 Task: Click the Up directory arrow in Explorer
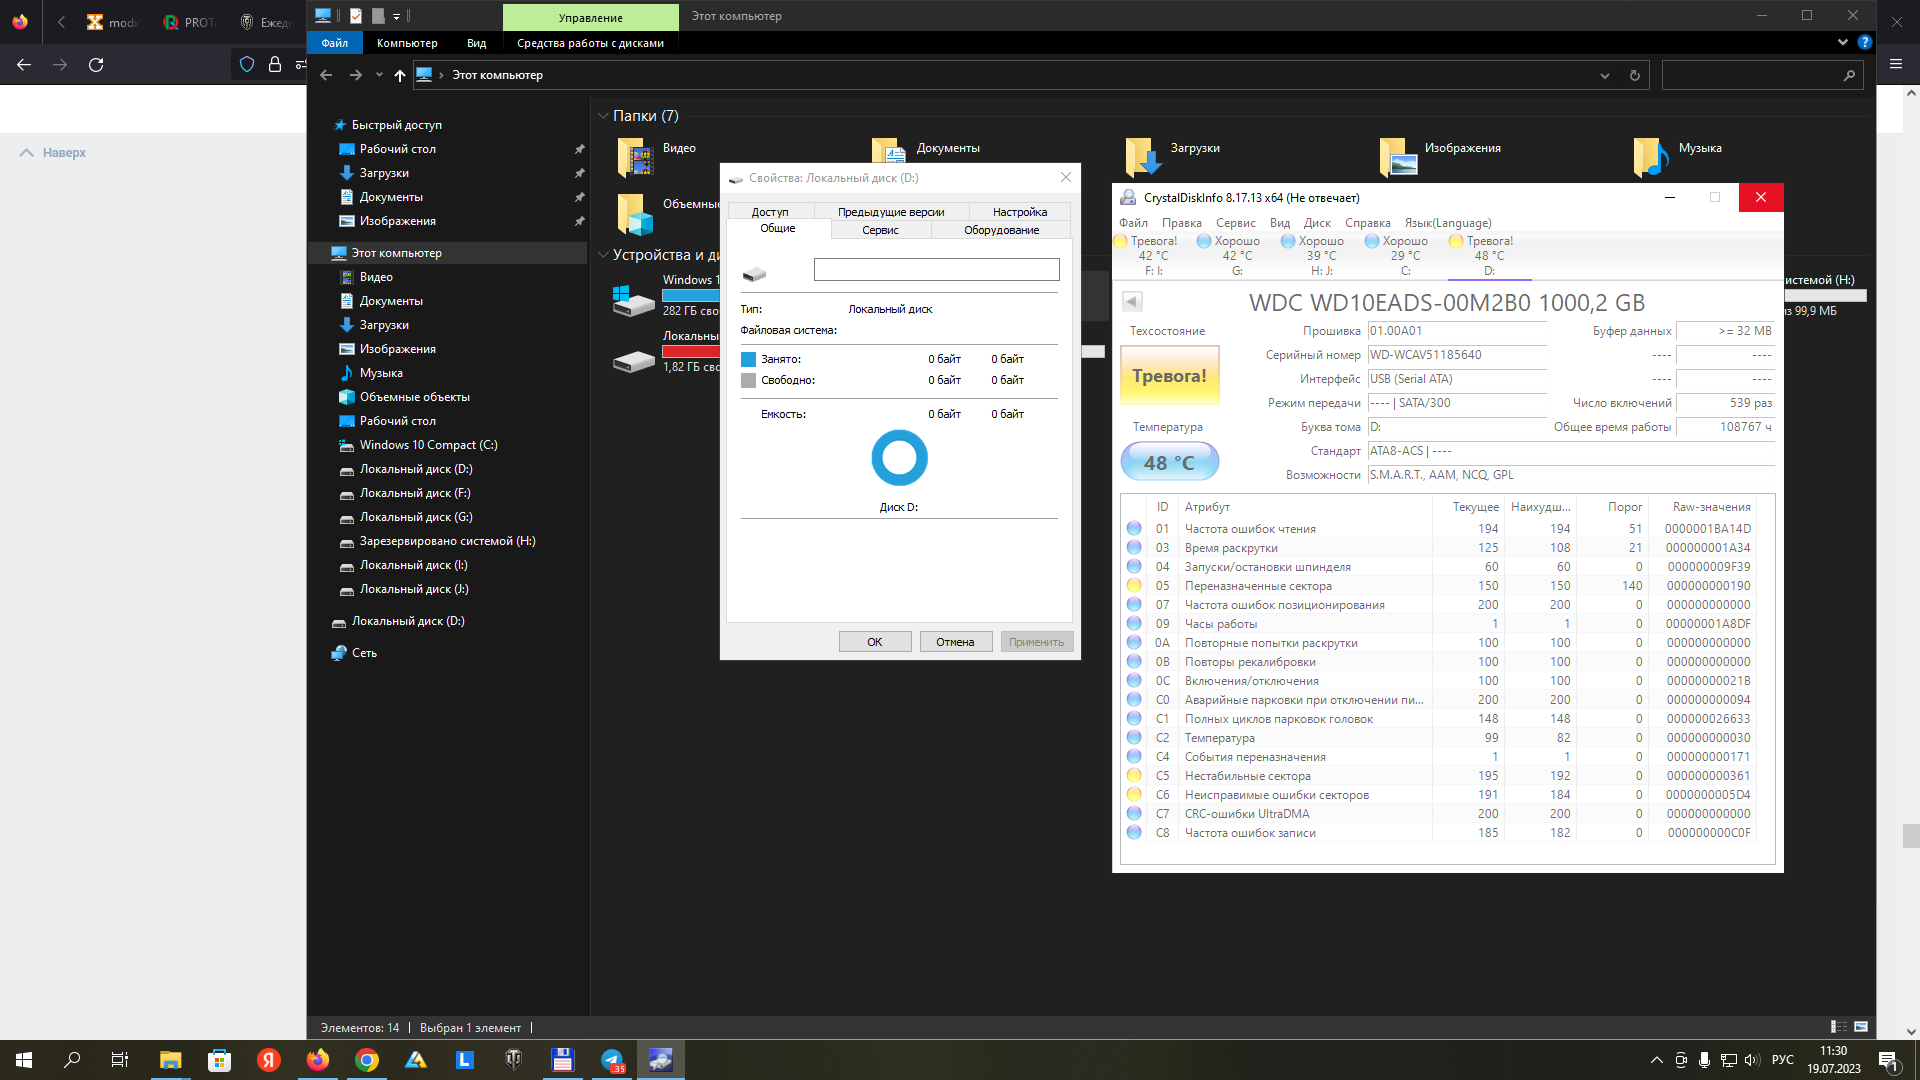point(399,75)
